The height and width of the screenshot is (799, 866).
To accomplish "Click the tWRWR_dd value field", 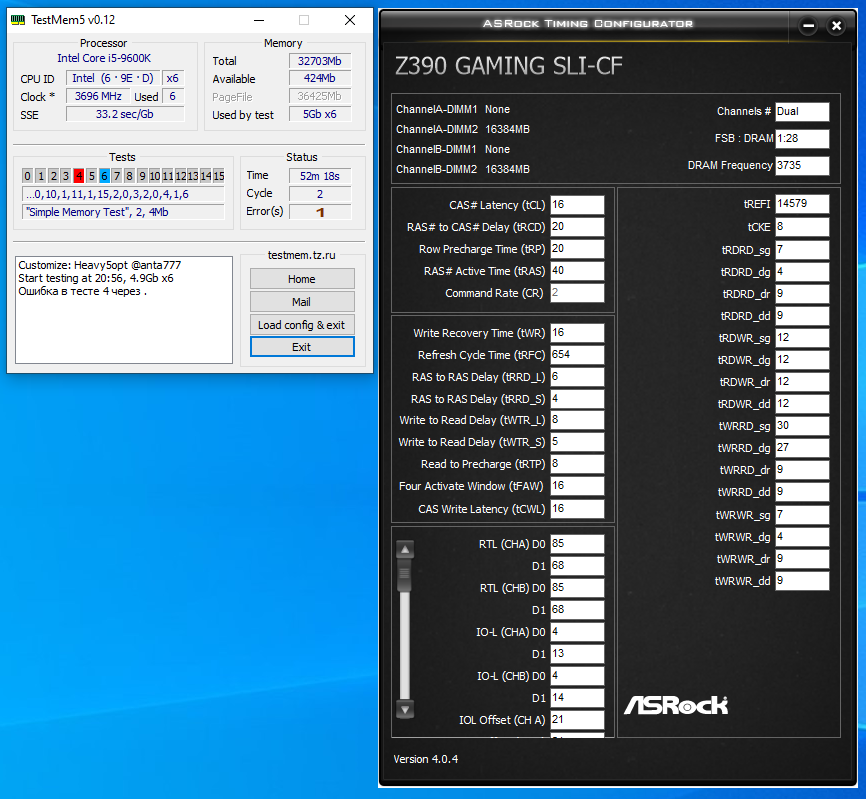I will click(802, 581).
